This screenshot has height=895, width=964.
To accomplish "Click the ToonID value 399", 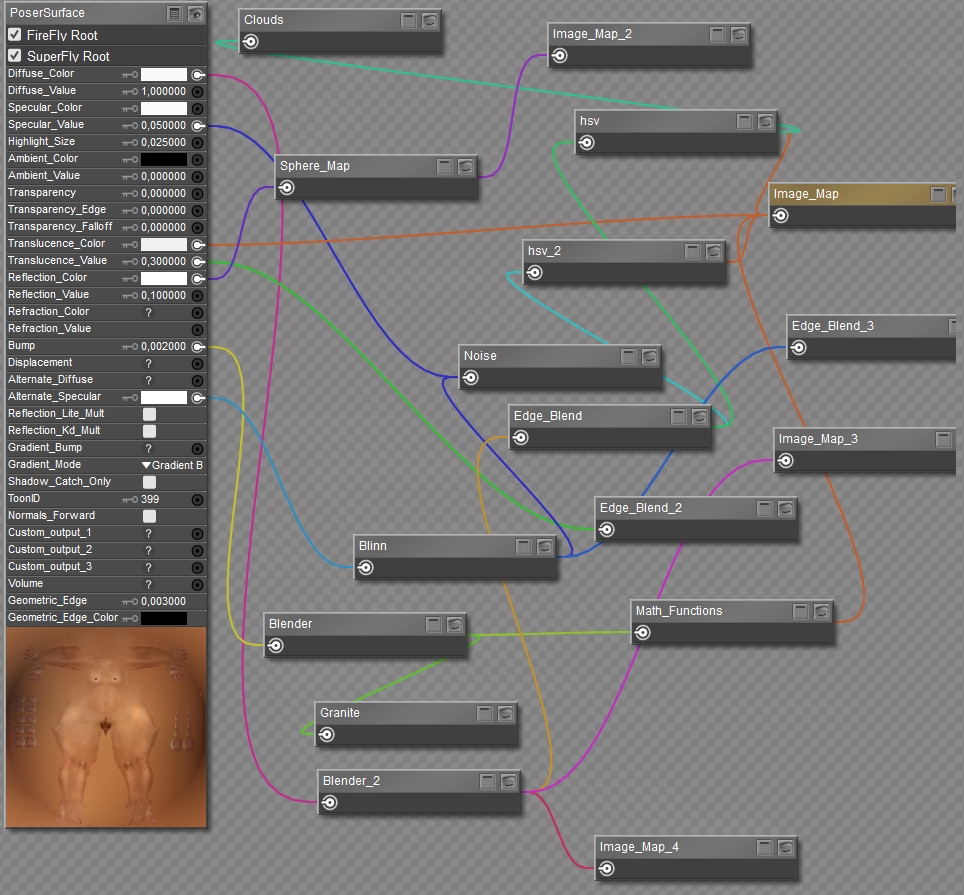I will (x=150, y=500).
